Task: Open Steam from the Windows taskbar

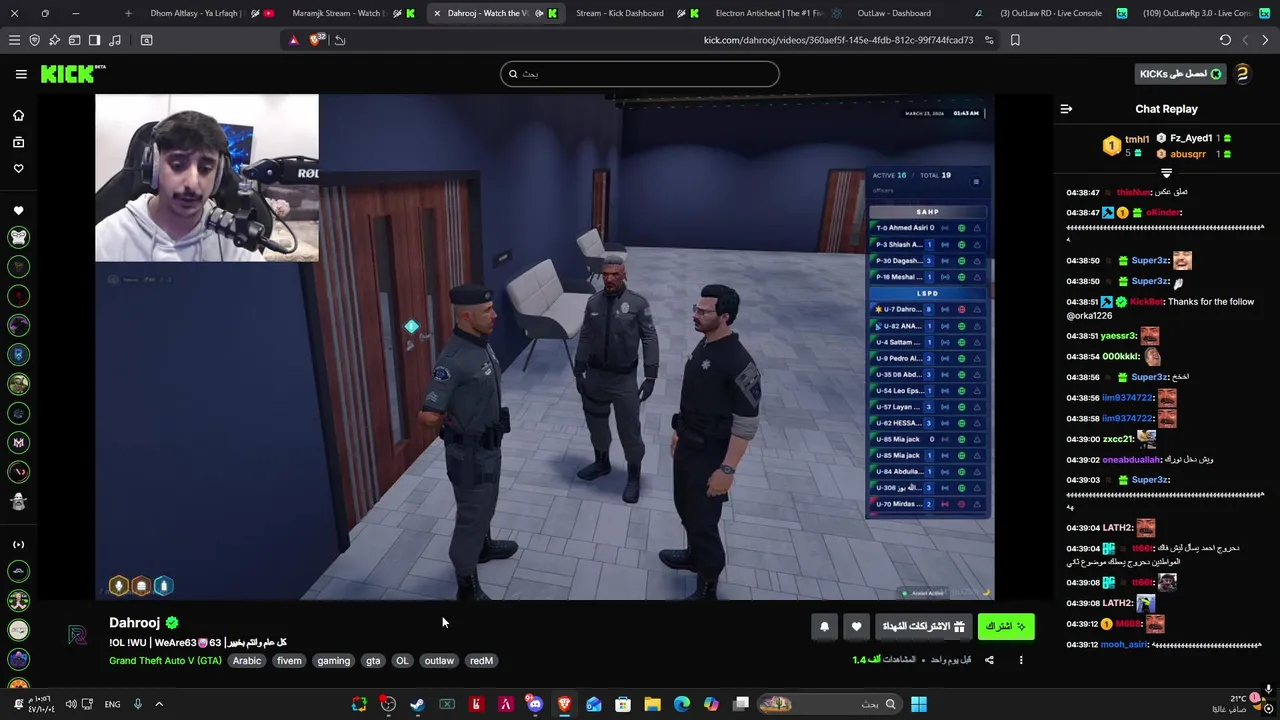Action: pos(417,704)
